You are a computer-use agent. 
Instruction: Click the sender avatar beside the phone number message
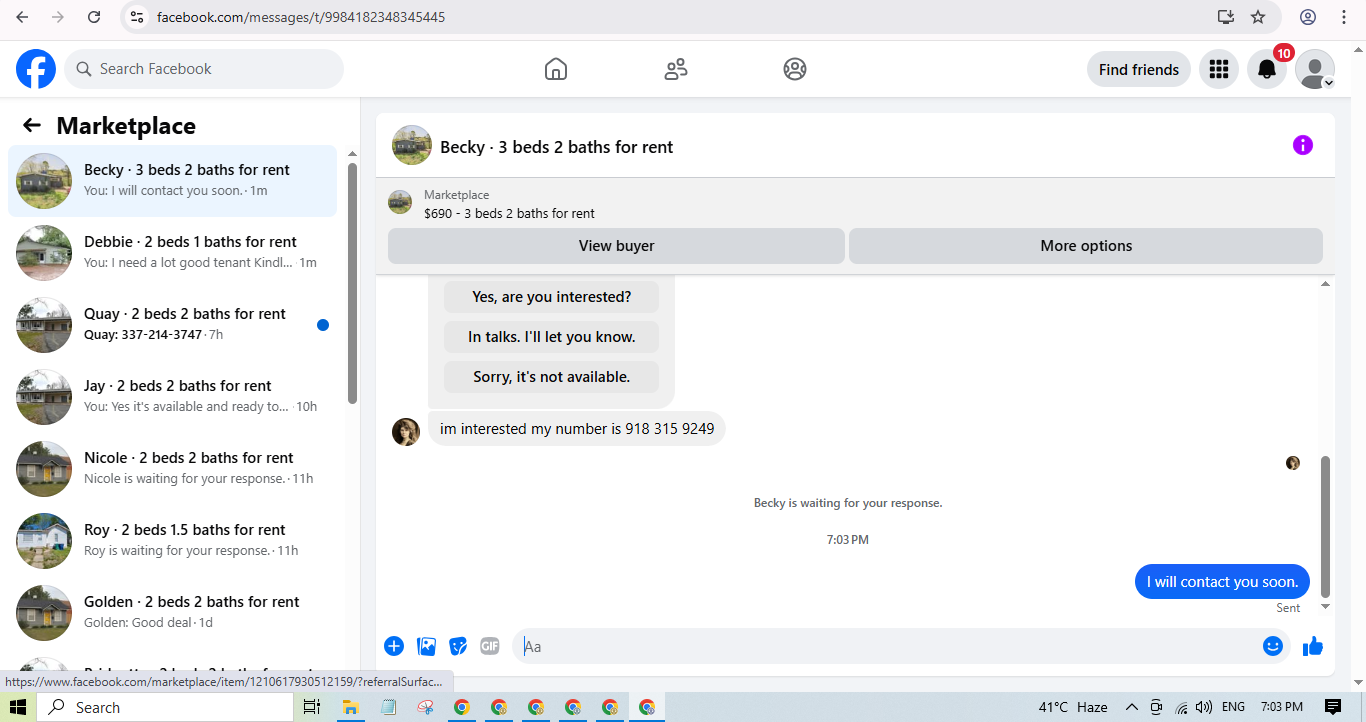pos(406,432)
